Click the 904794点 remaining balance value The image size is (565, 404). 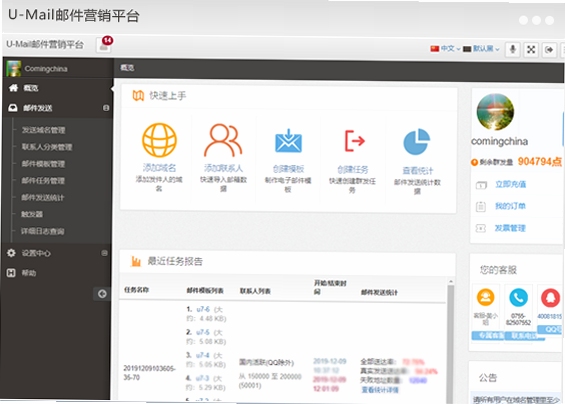(540, 161)
